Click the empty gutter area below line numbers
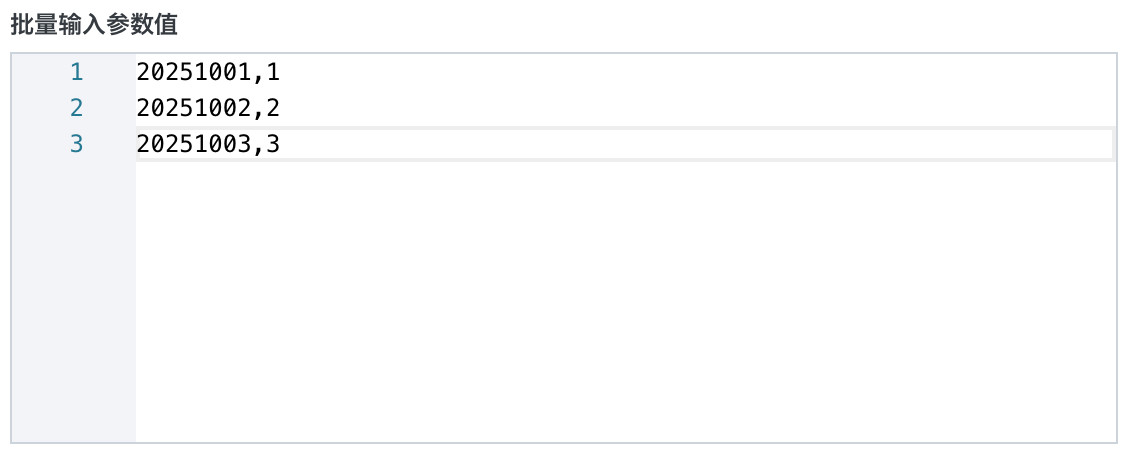 click(73, 300)
